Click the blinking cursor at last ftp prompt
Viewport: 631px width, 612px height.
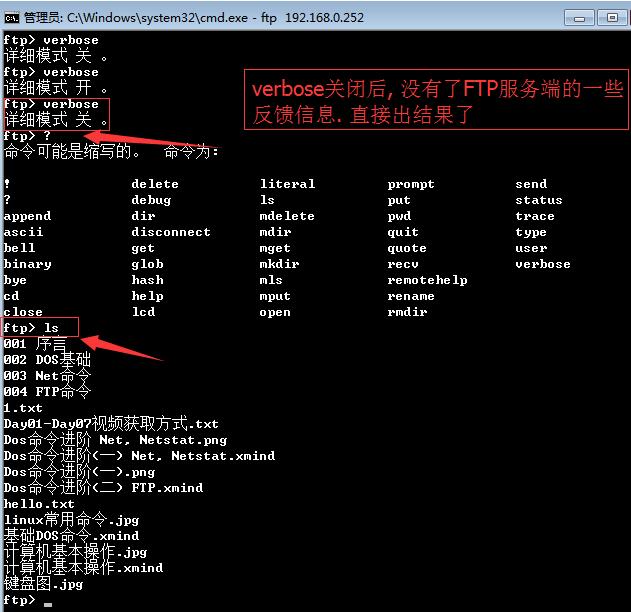(48, 604)
